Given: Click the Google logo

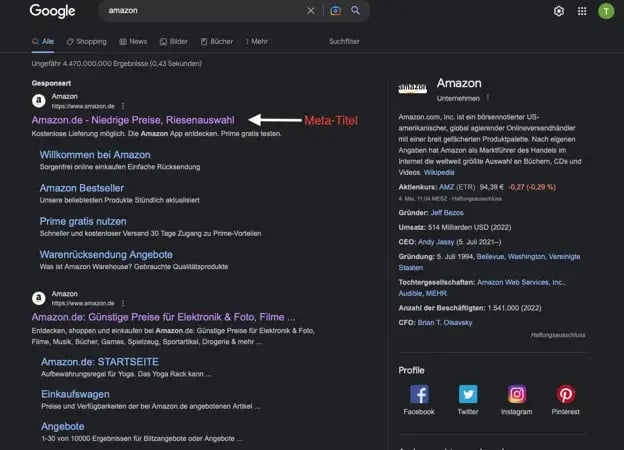Looking at the screenshot, I should [52, 11].
